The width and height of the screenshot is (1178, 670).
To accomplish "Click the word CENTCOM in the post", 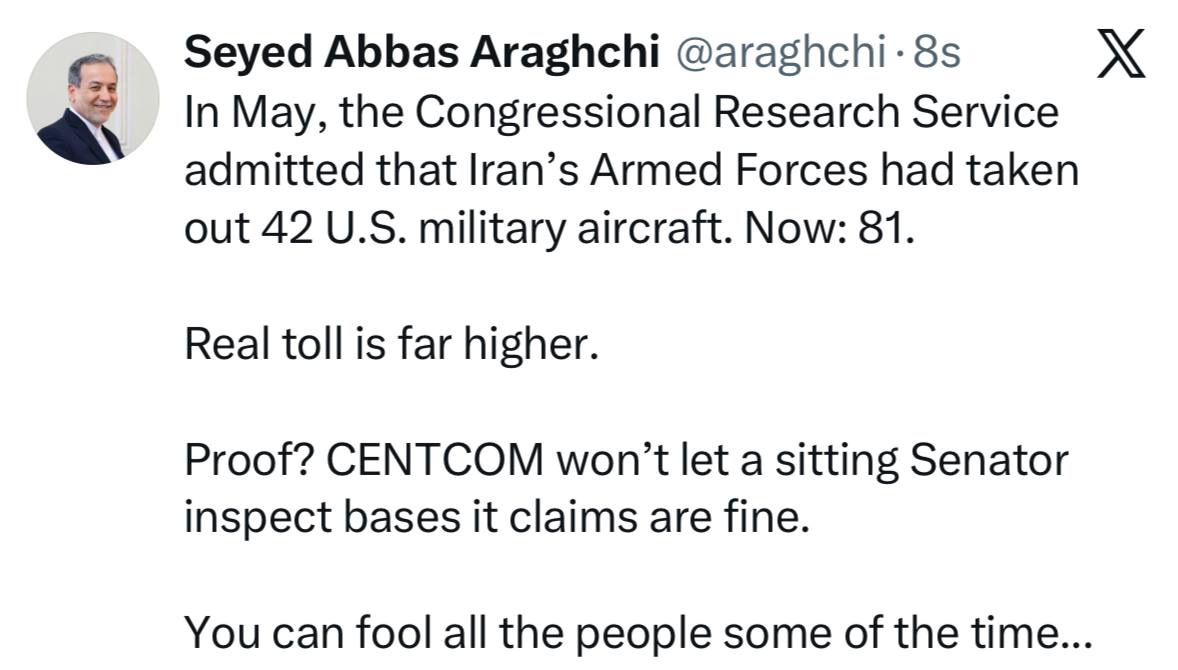I will [x=434, y=460].
